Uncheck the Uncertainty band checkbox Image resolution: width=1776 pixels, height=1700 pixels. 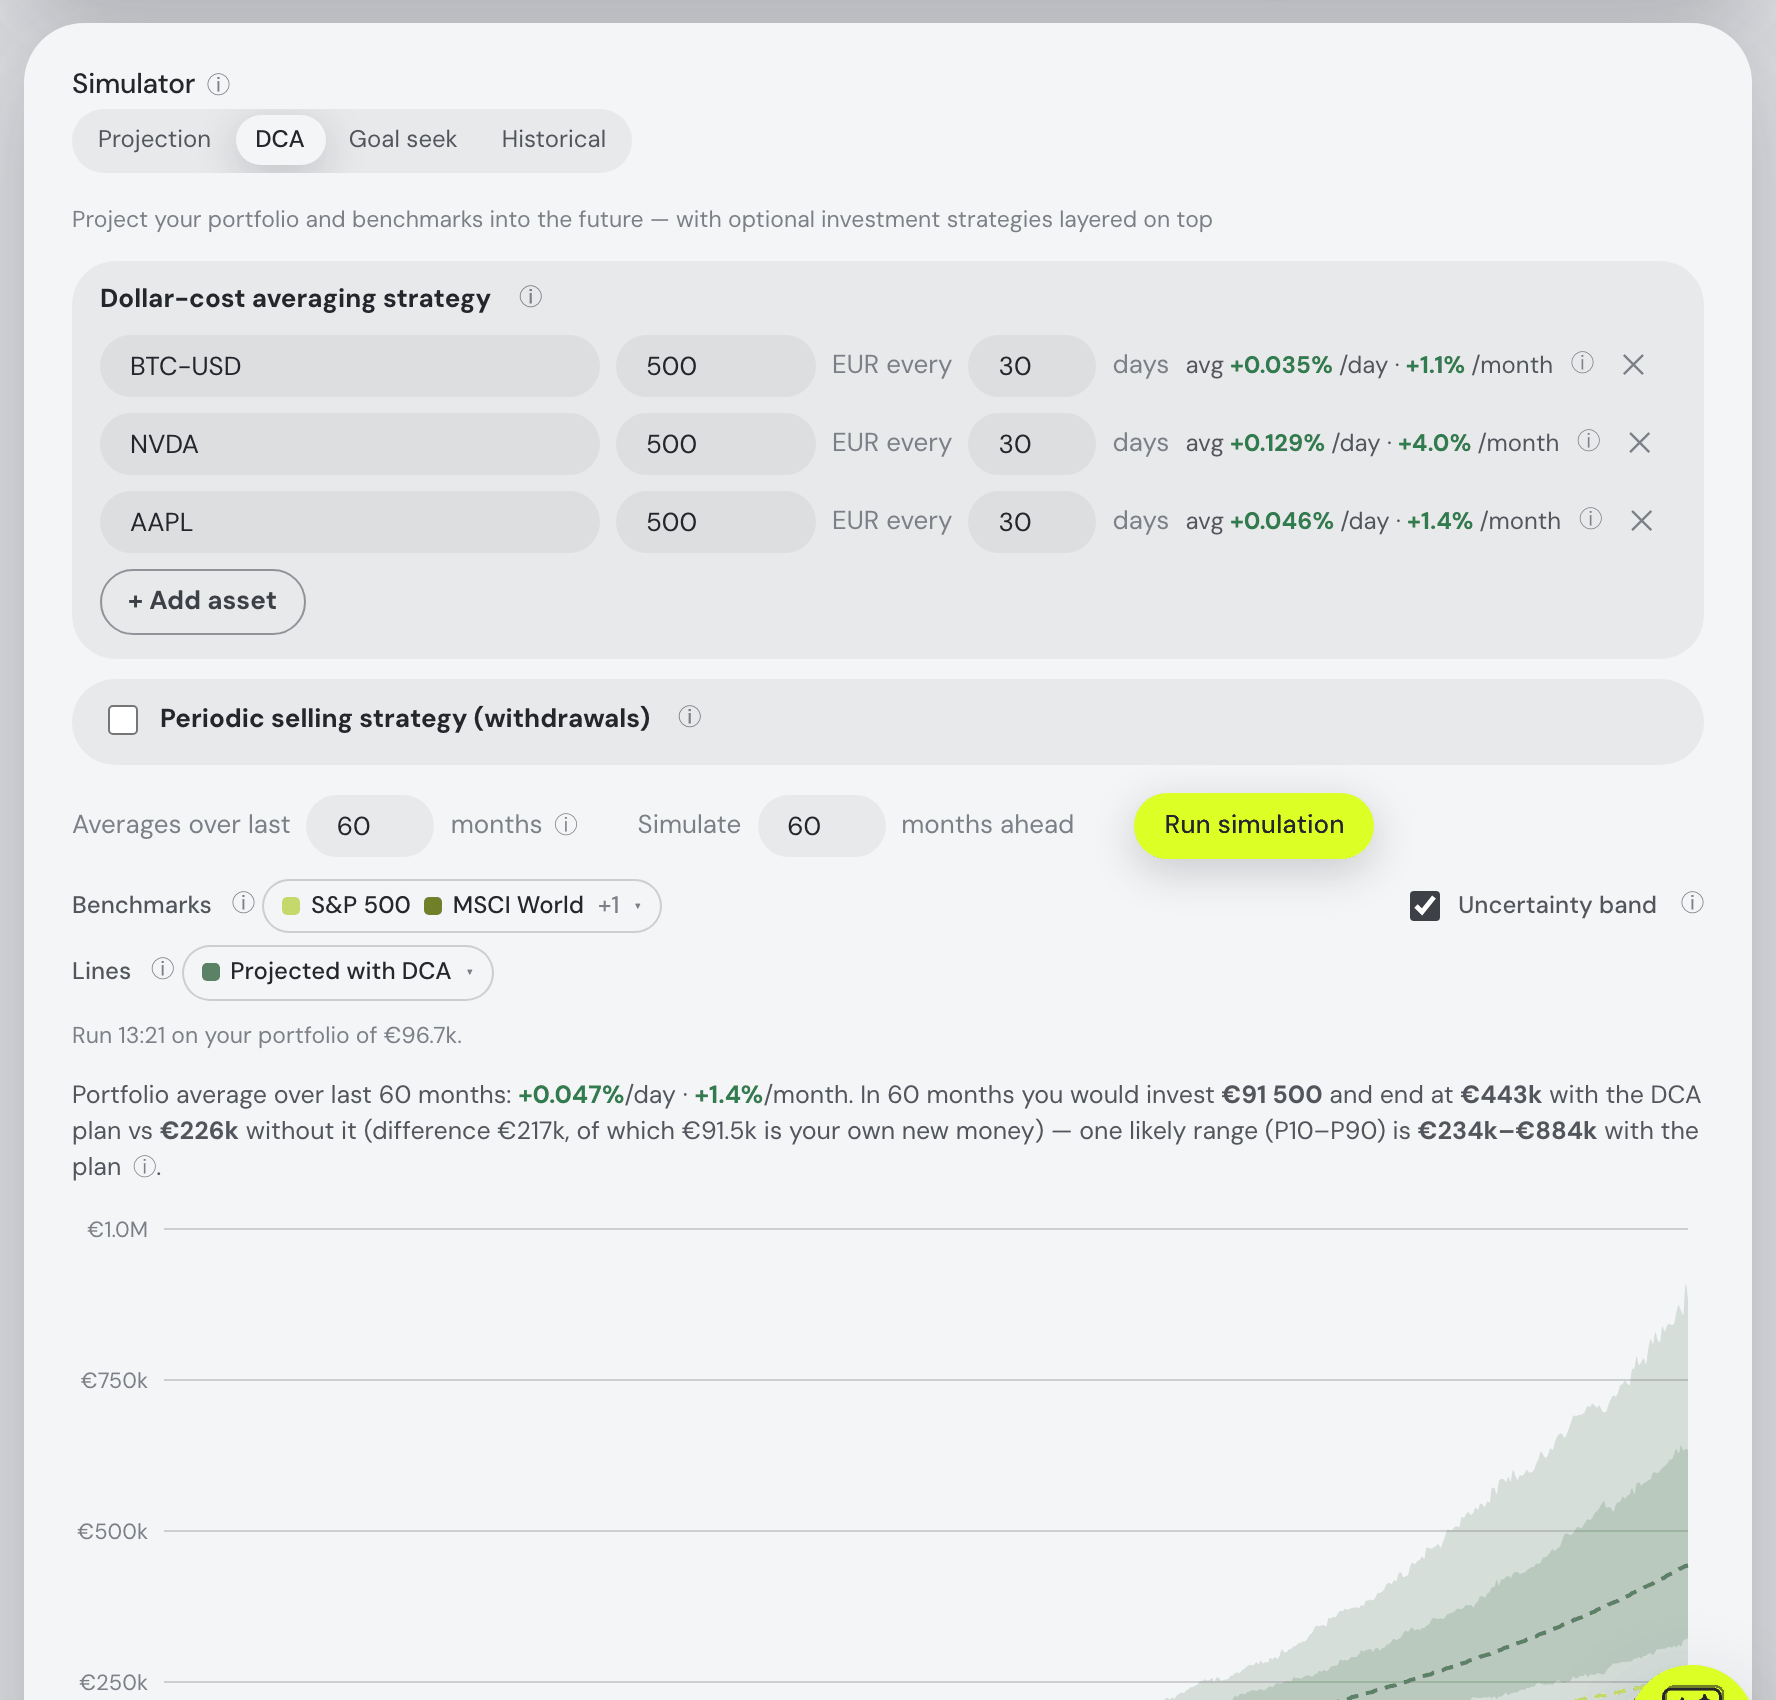1425,906
